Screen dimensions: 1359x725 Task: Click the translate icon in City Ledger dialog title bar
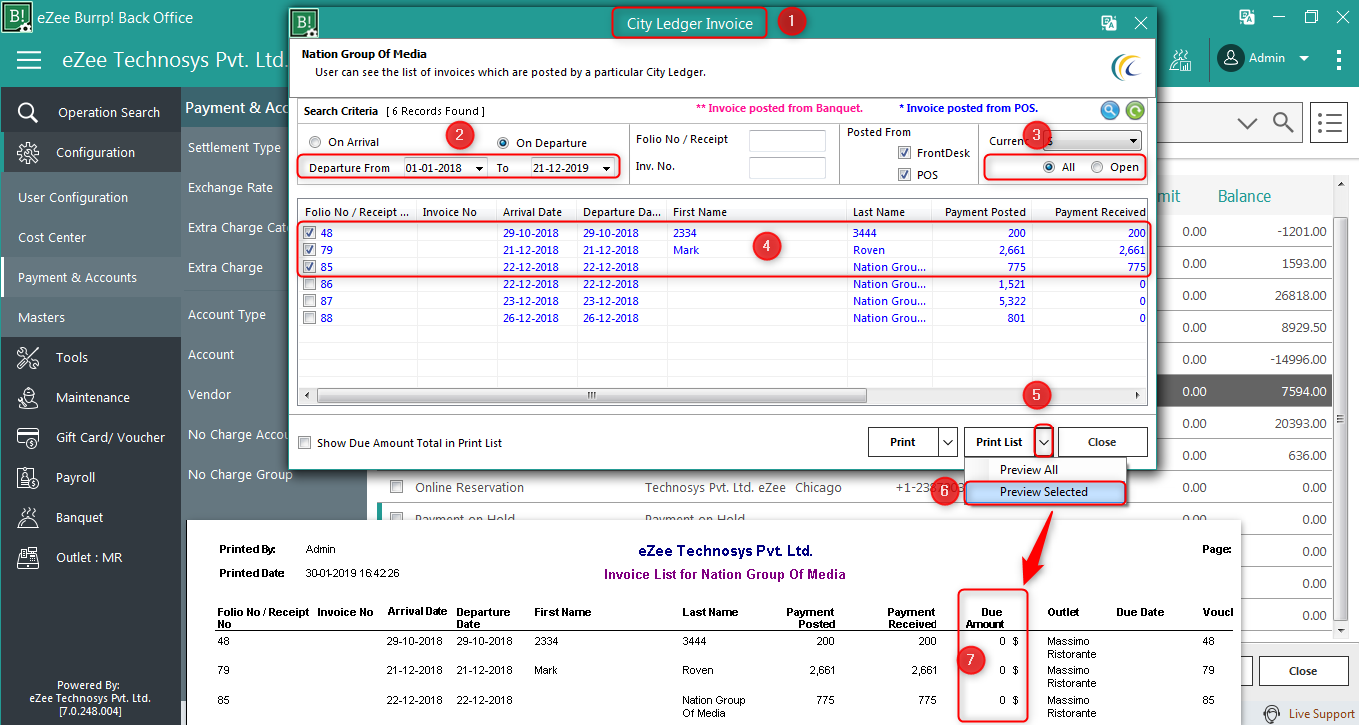point(1109,23)
